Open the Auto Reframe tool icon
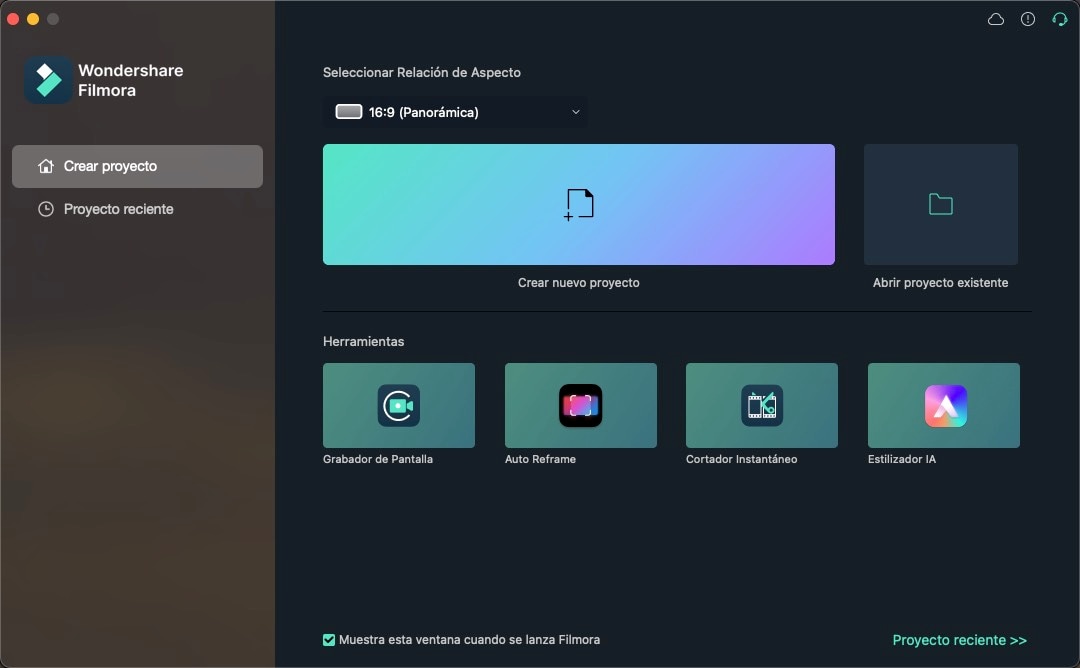 (x=581, y=406)
